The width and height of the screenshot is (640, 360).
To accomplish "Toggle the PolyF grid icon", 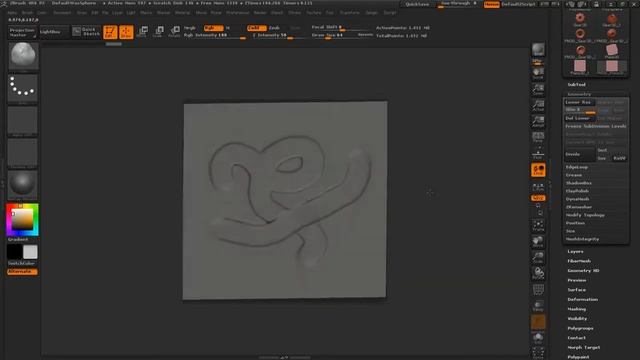I will [x=538, y=290].
